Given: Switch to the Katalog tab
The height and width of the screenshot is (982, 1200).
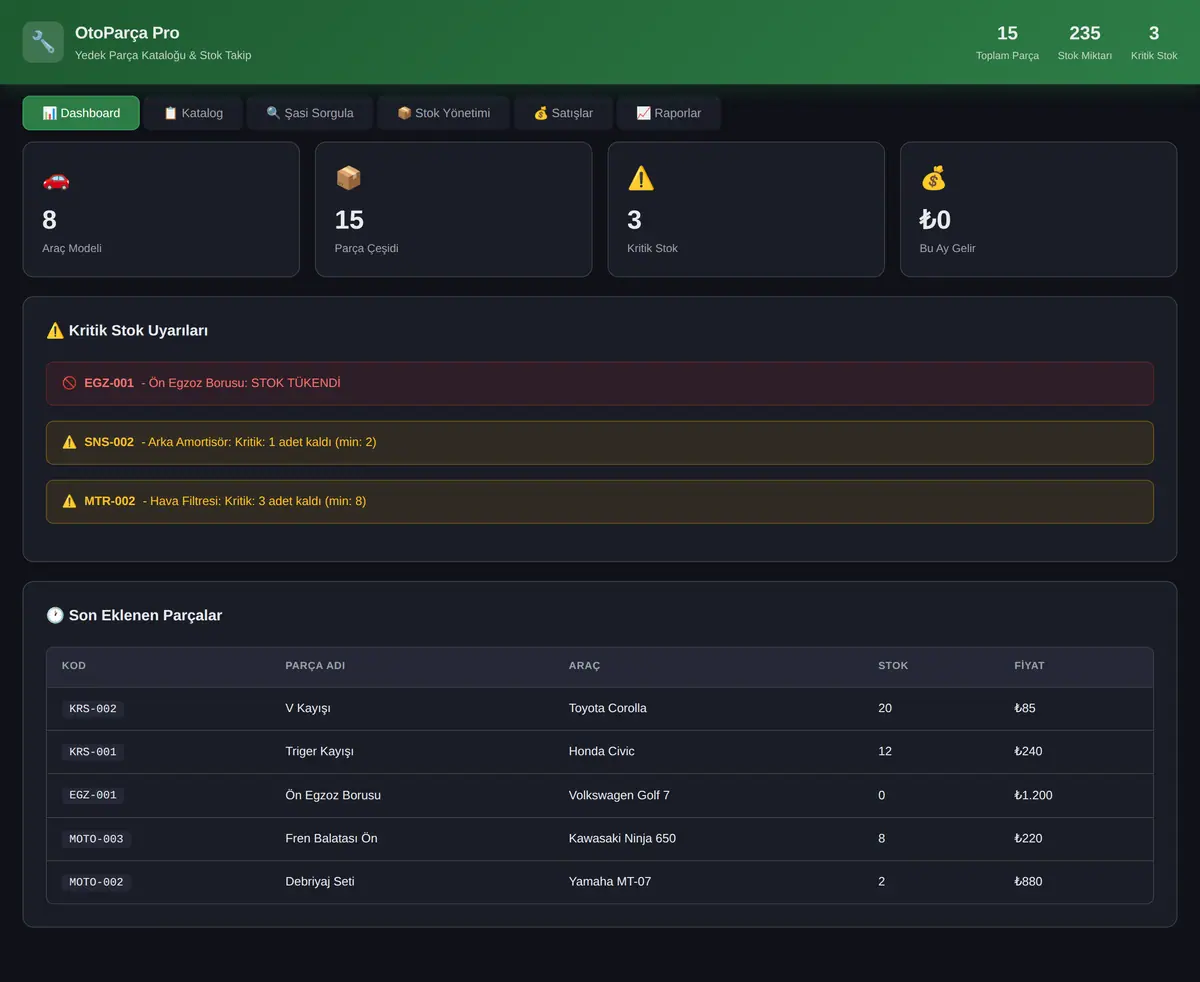Looking at the screenshot, I should pyautogui.click(x=193, y=113).
